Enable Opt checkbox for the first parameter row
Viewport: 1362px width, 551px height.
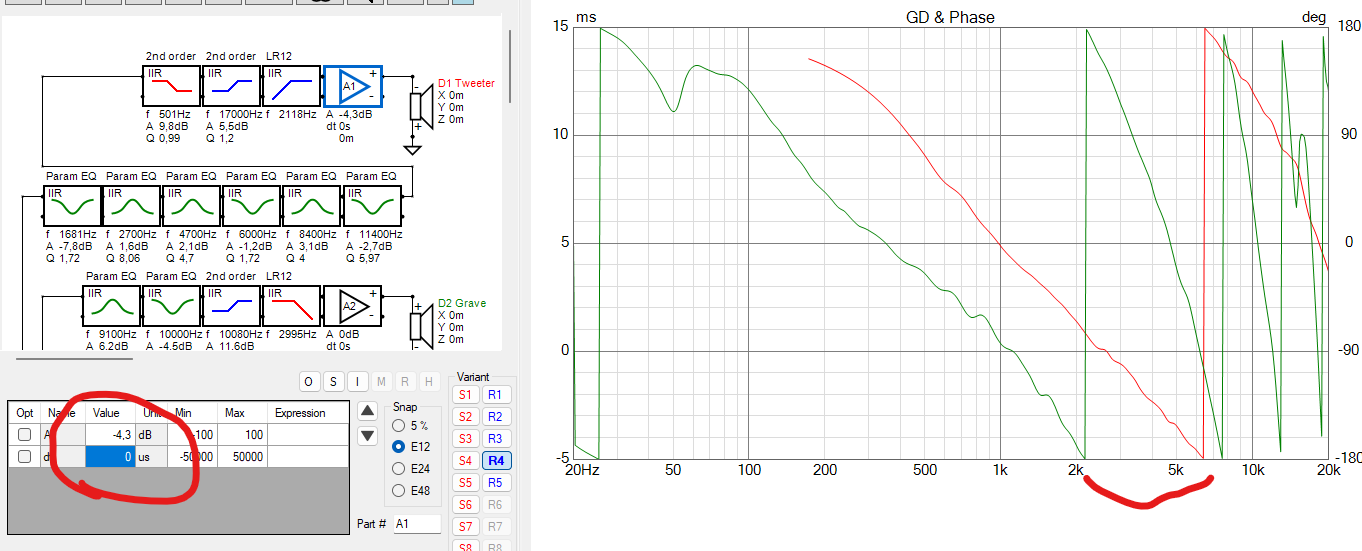point(25,434)
